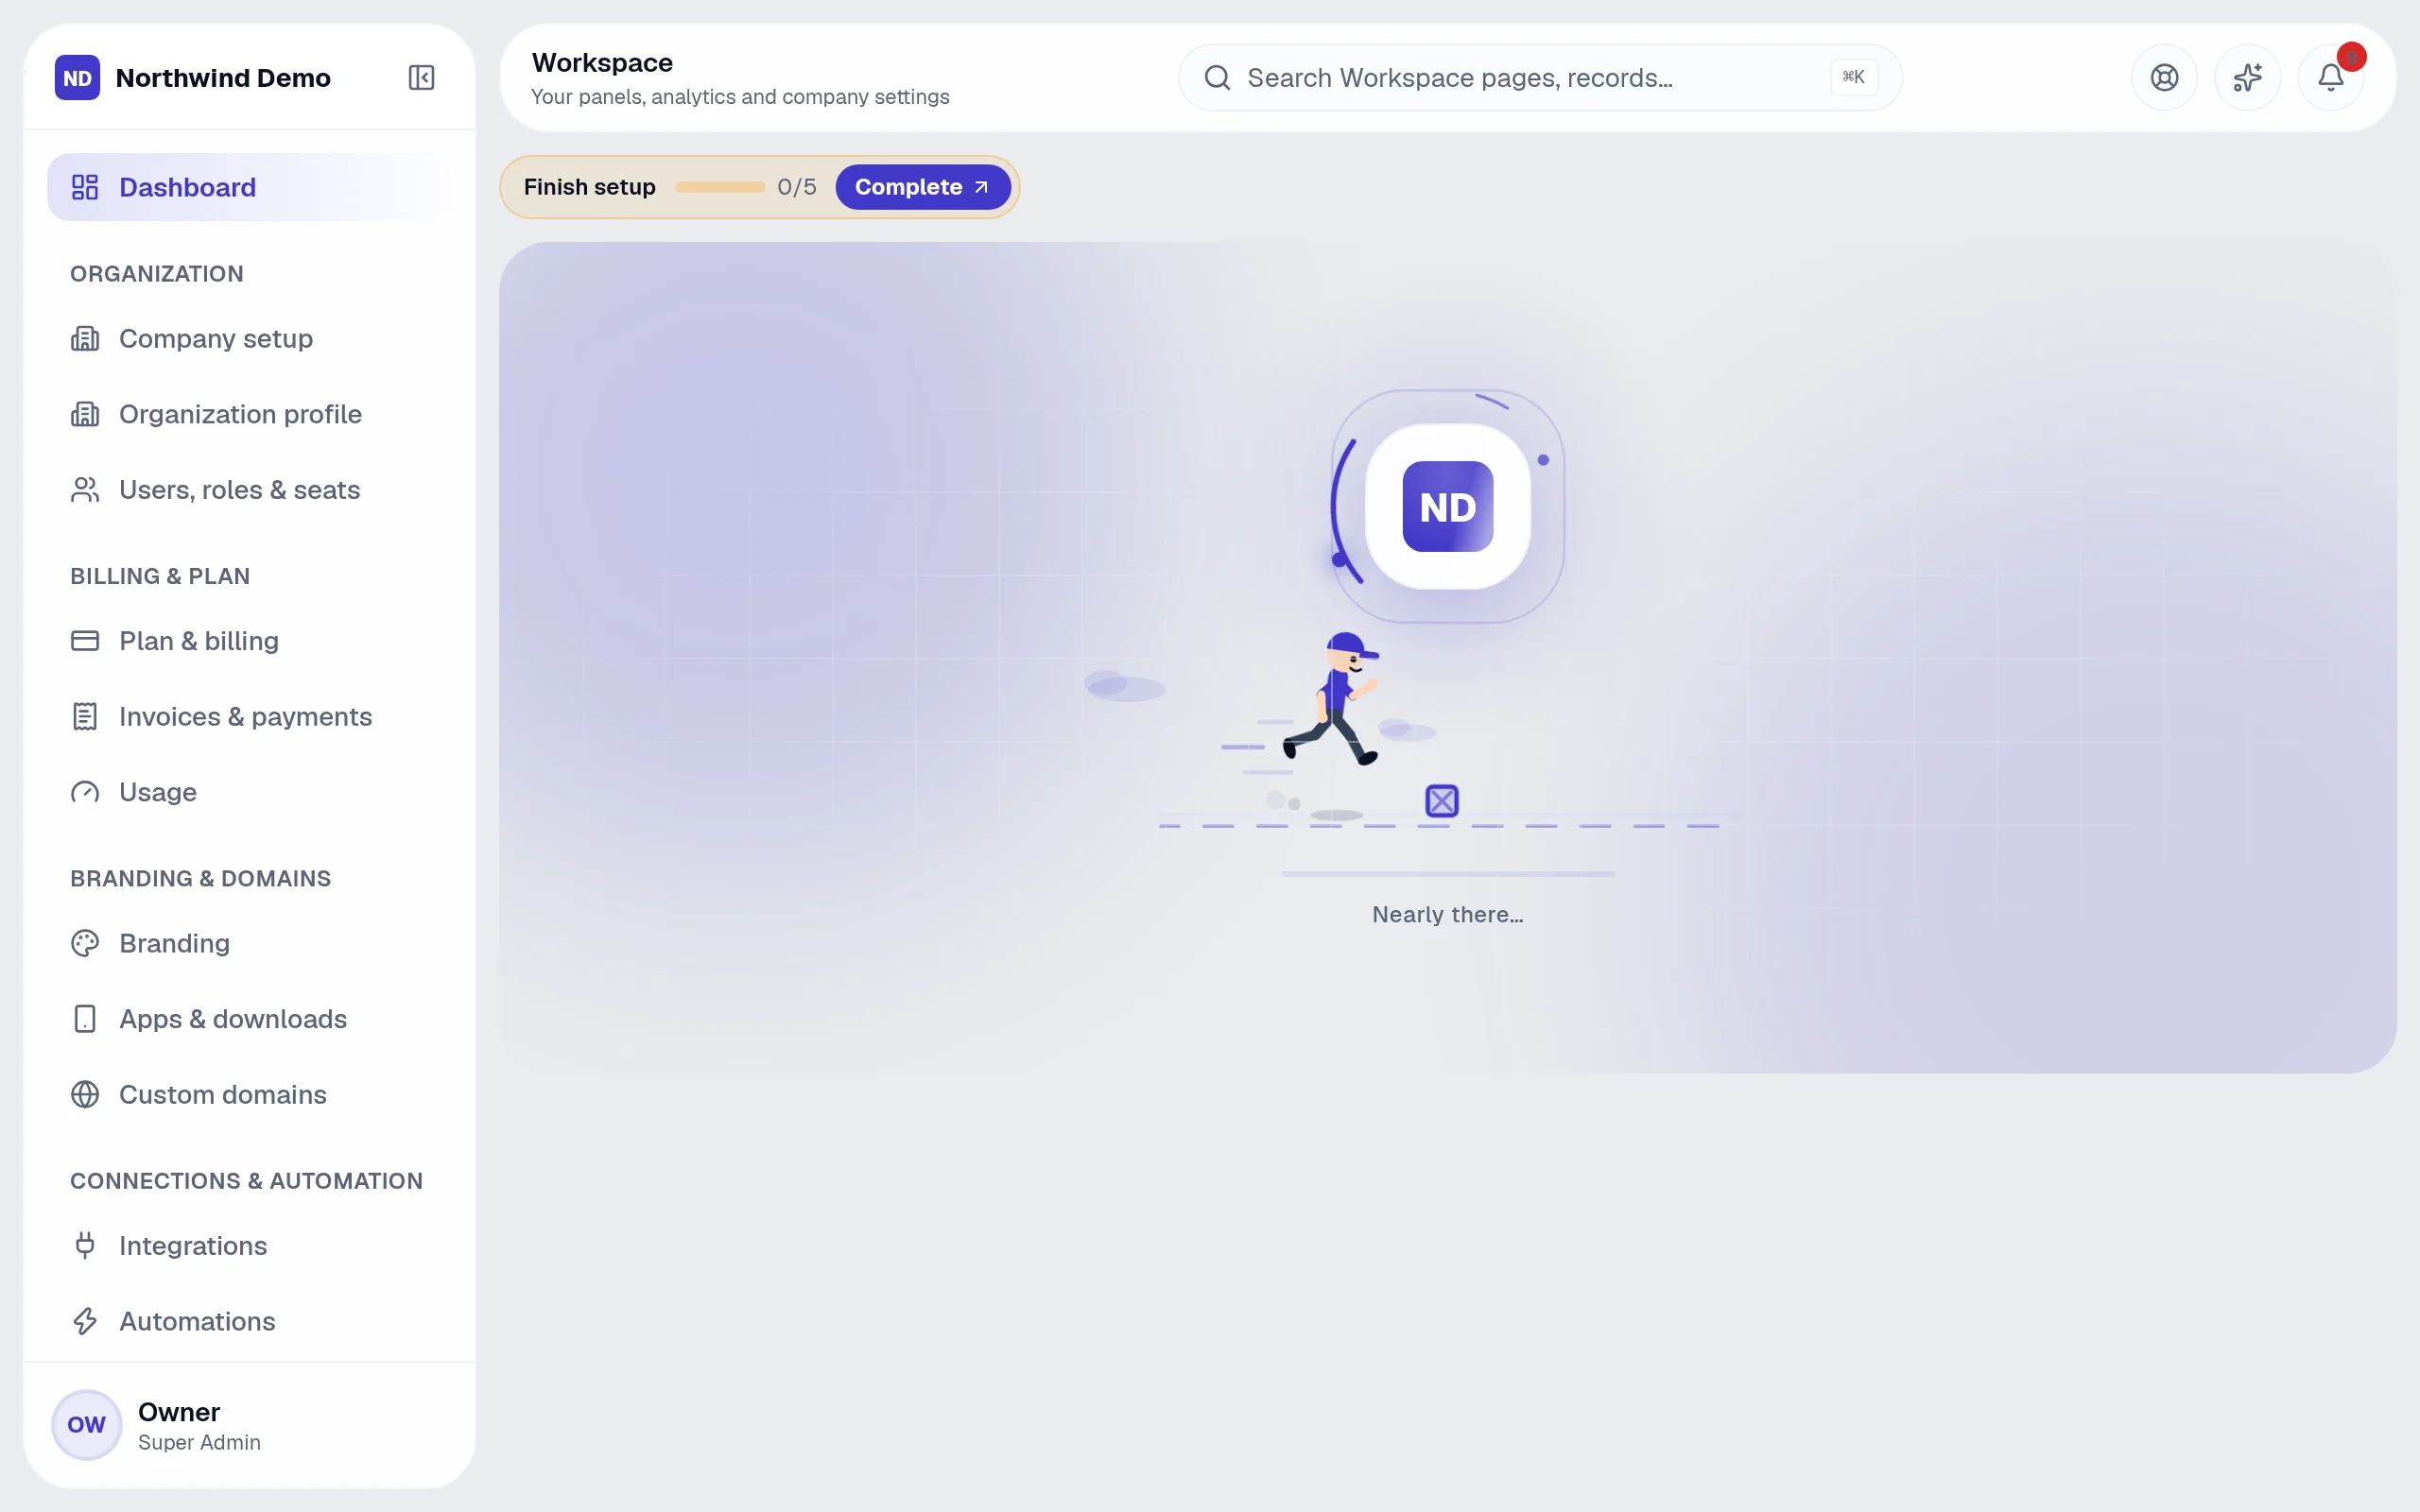Click the Integrations plug icon

(85, 1245)
